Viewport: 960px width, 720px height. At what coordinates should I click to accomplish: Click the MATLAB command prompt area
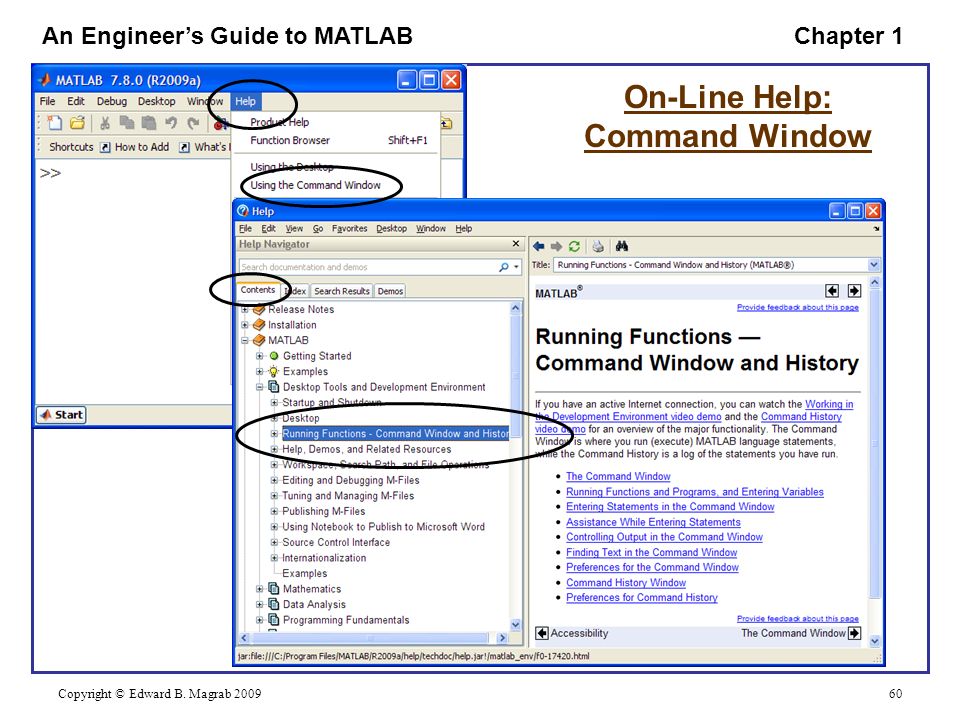pos(133,282)
